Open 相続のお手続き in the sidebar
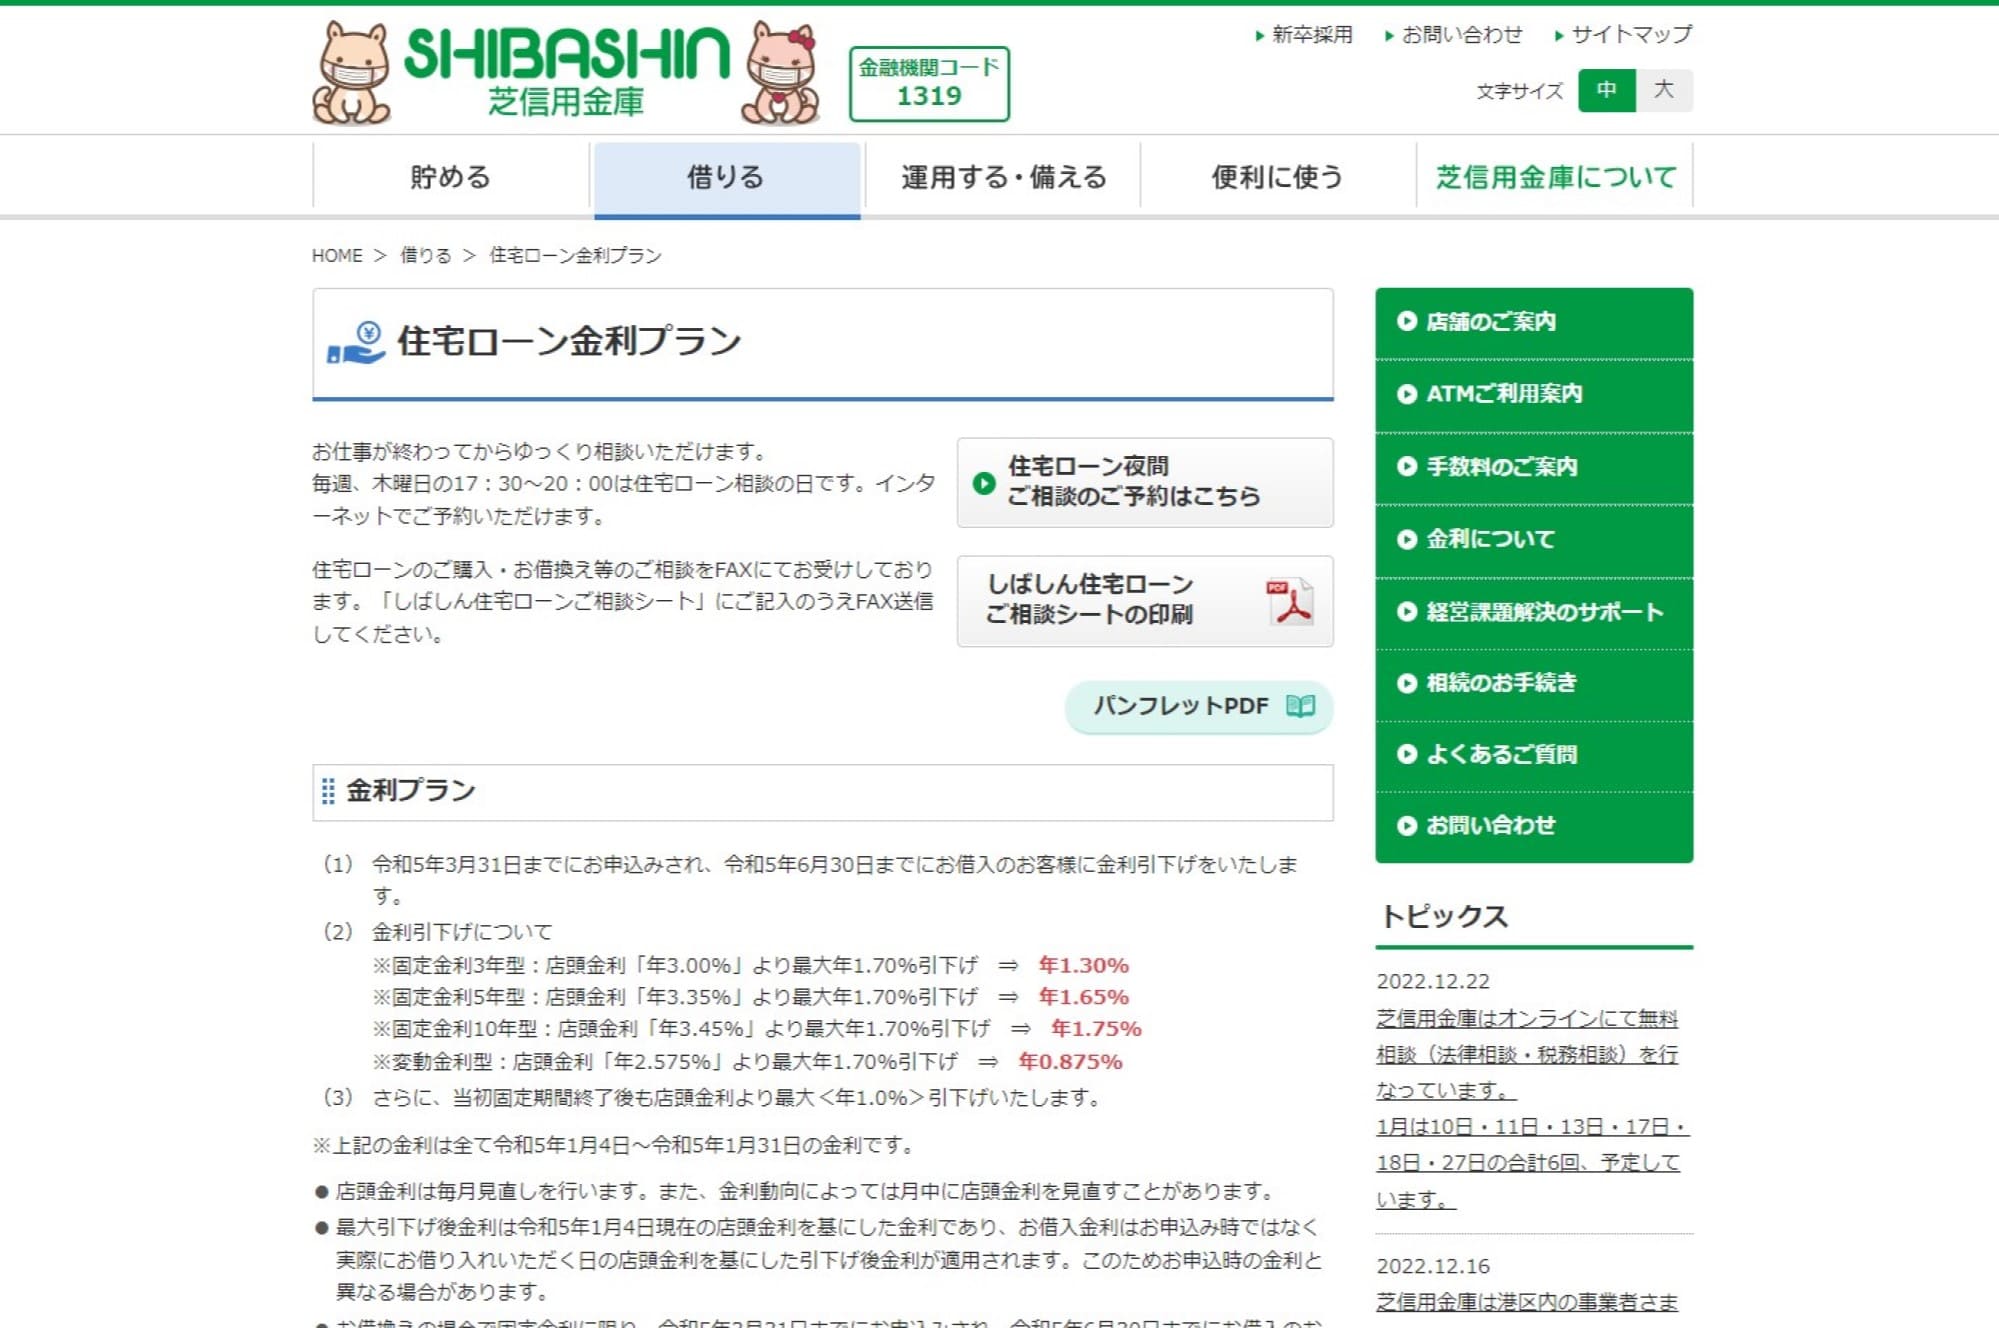The width and height of the screenshot is (1999, 1328). (1534, 685)
